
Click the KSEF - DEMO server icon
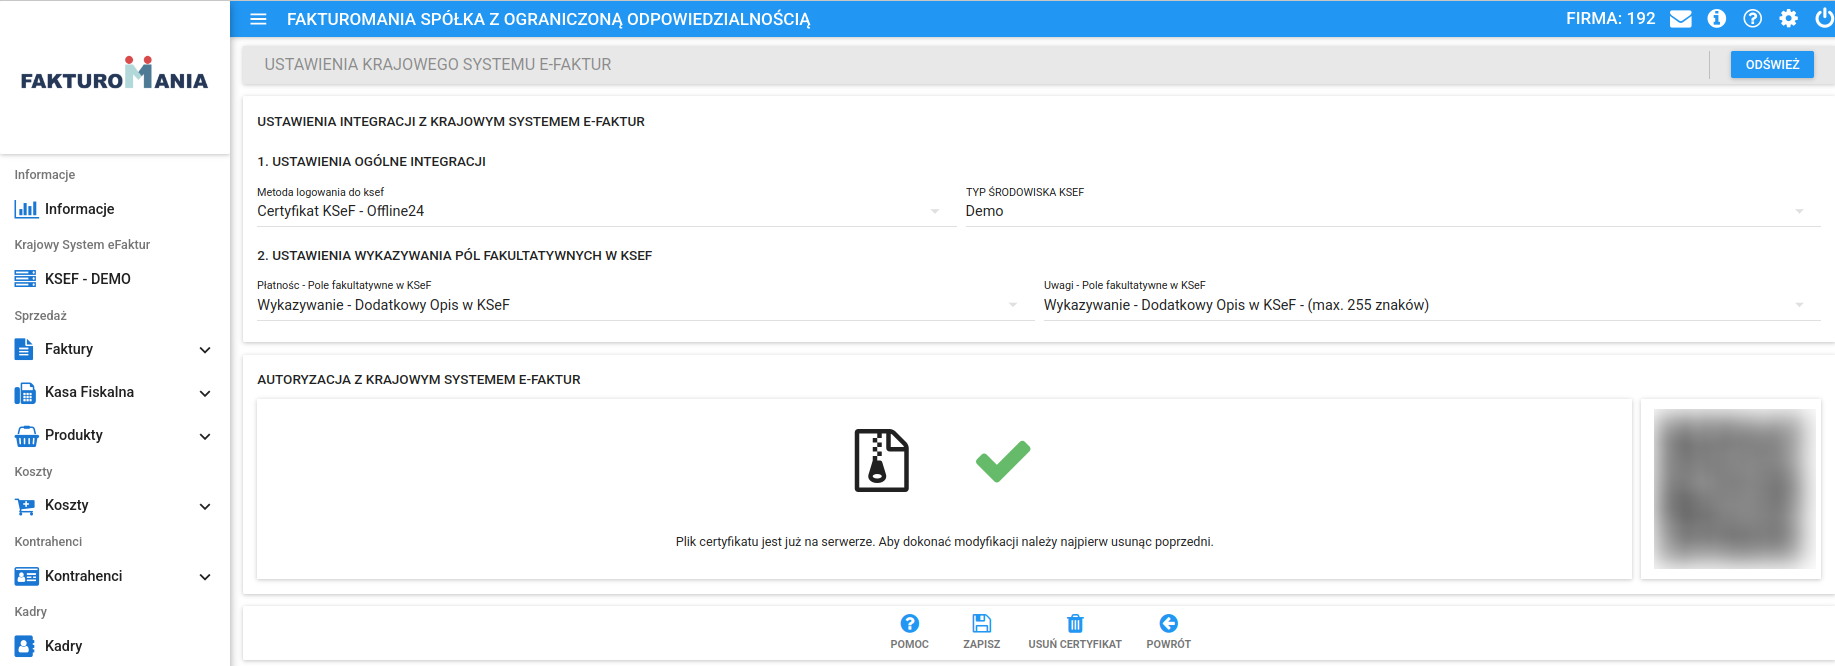click(26, 279)
